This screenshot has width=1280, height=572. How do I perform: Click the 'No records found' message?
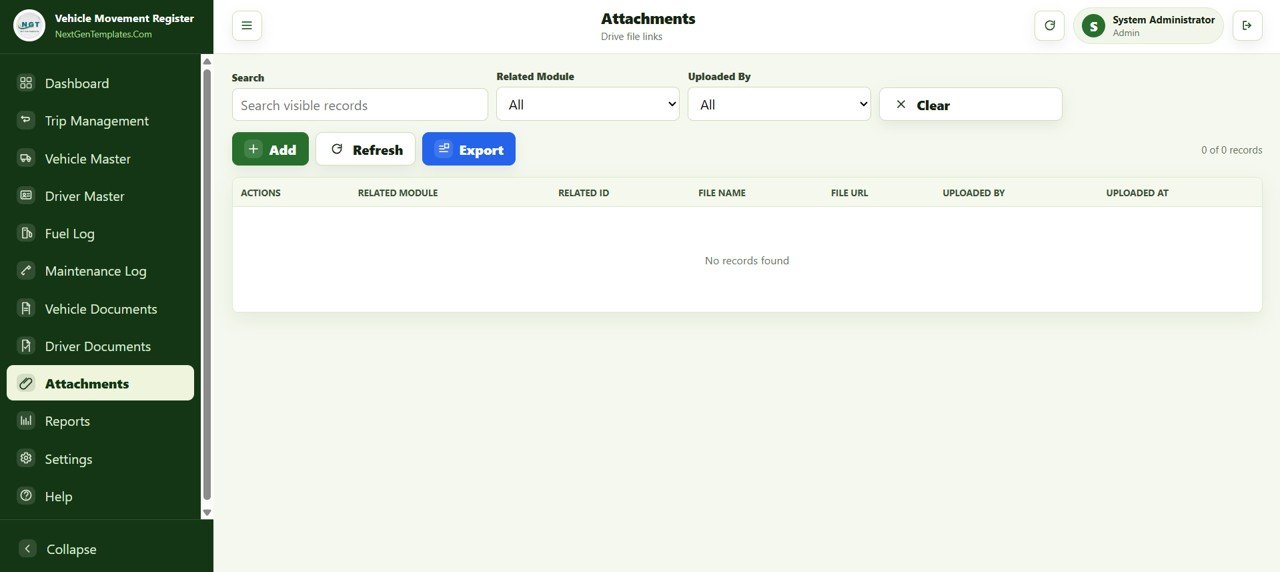(x=747, y=260)
